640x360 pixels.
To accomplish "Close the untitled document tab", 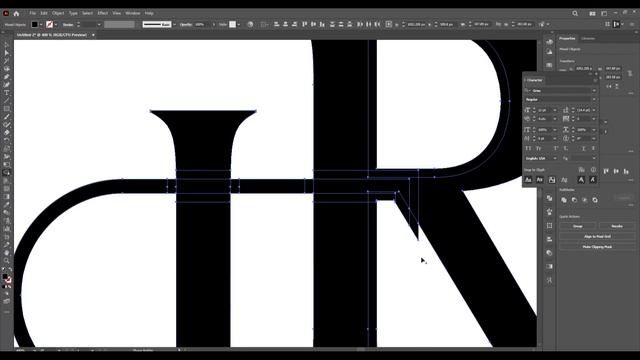I will tap(93, 35).
